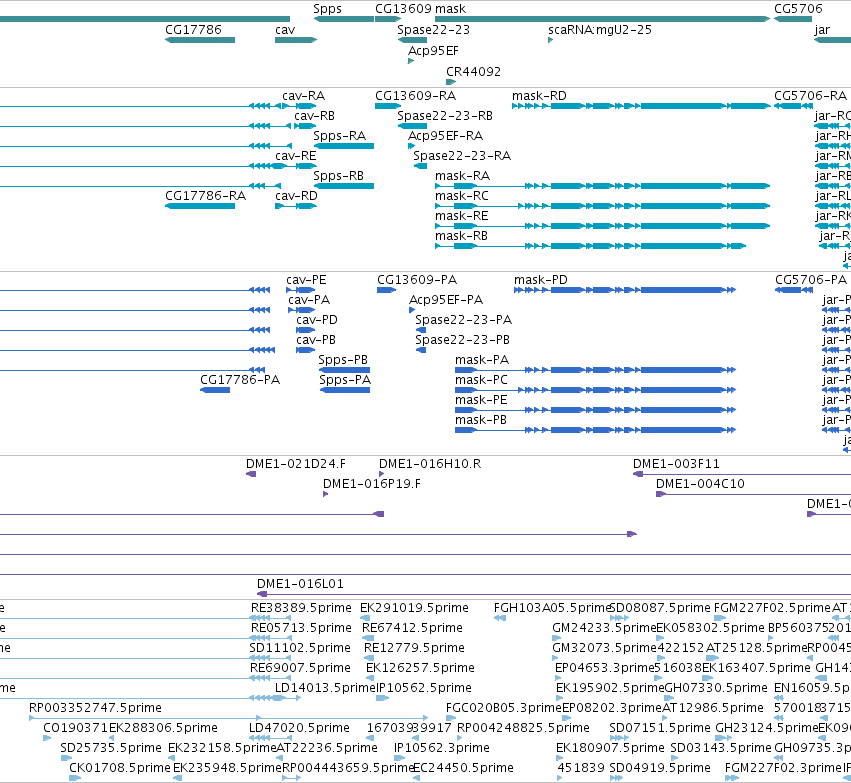The image size is (851, 783).
Task: Select the mask-PE protein label
Action: coord(481,399)
